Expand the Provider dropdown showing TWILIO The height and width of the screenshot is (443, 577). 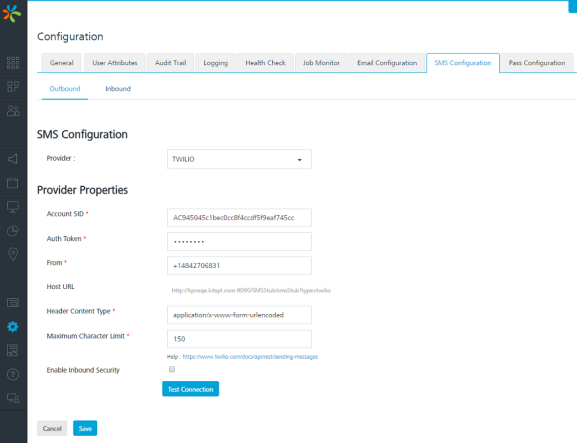pyautogui.click(x=239, y=159)
